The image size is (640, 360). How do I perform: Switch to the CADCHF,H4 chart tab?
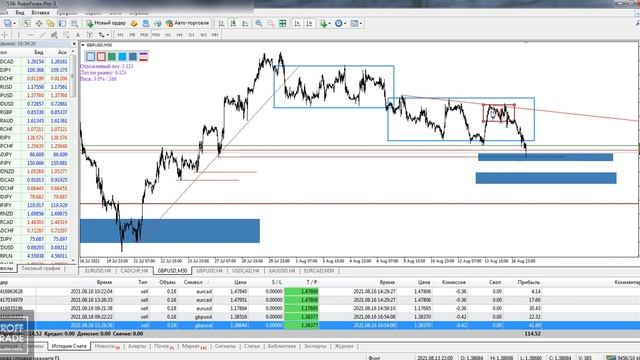click(134, 271)
